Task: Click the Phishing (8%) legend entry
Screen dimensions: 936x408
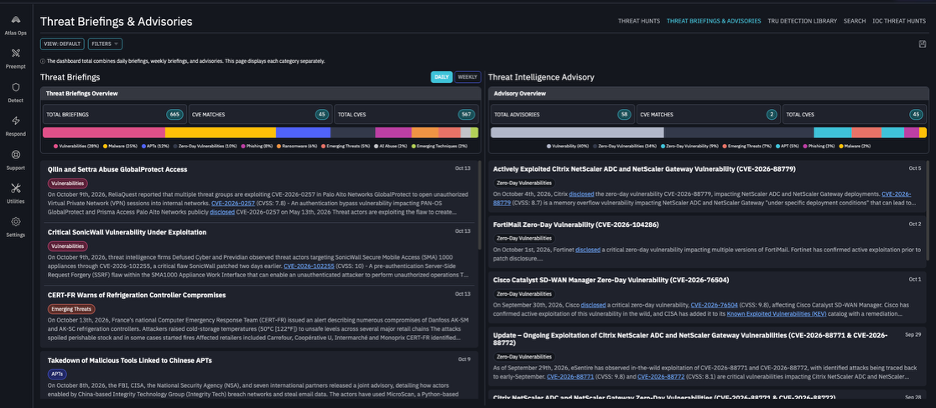Action: pyautogui.click(x=258, y=146)
